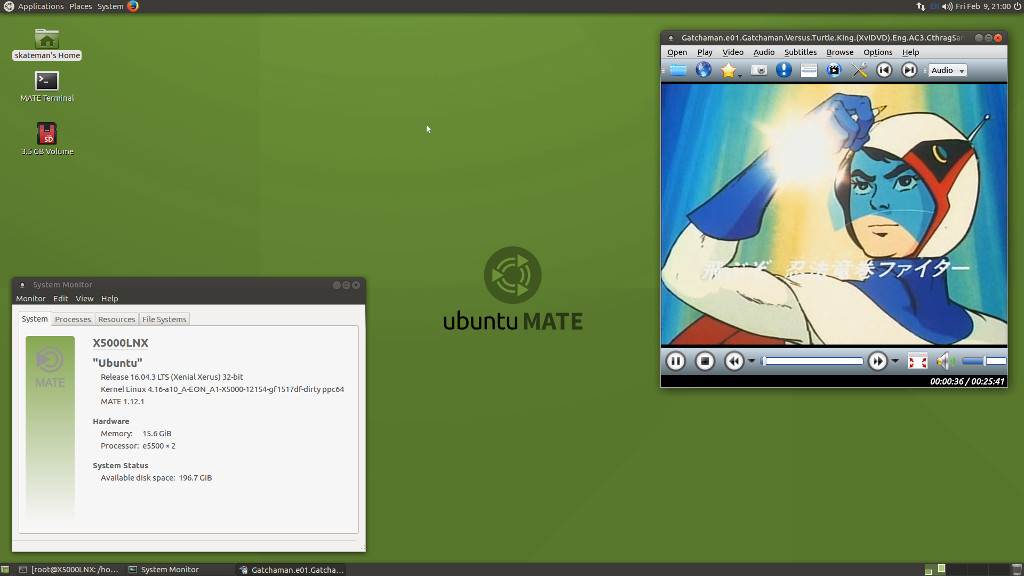Switch to the Processes tab
1024x576 pixels.
pos(72,319)
